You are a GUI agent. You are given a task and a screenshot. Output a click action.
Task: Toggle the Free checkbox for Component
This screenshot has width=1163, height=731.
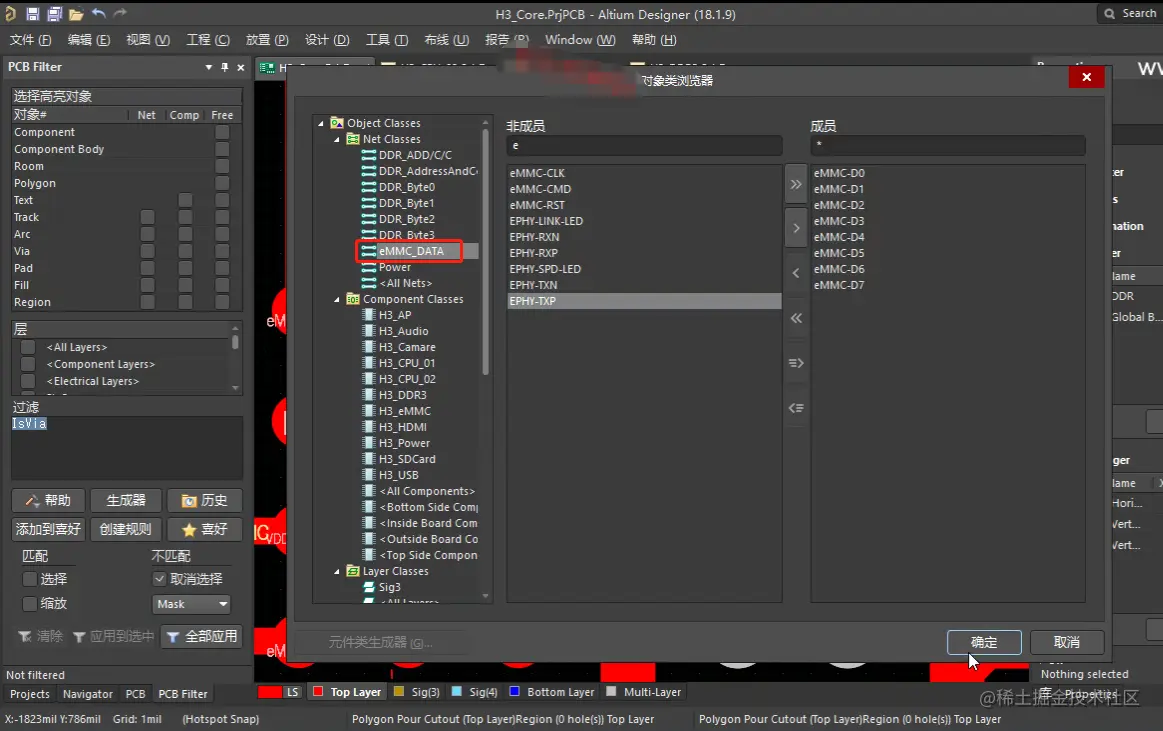[x=222, y=132]
